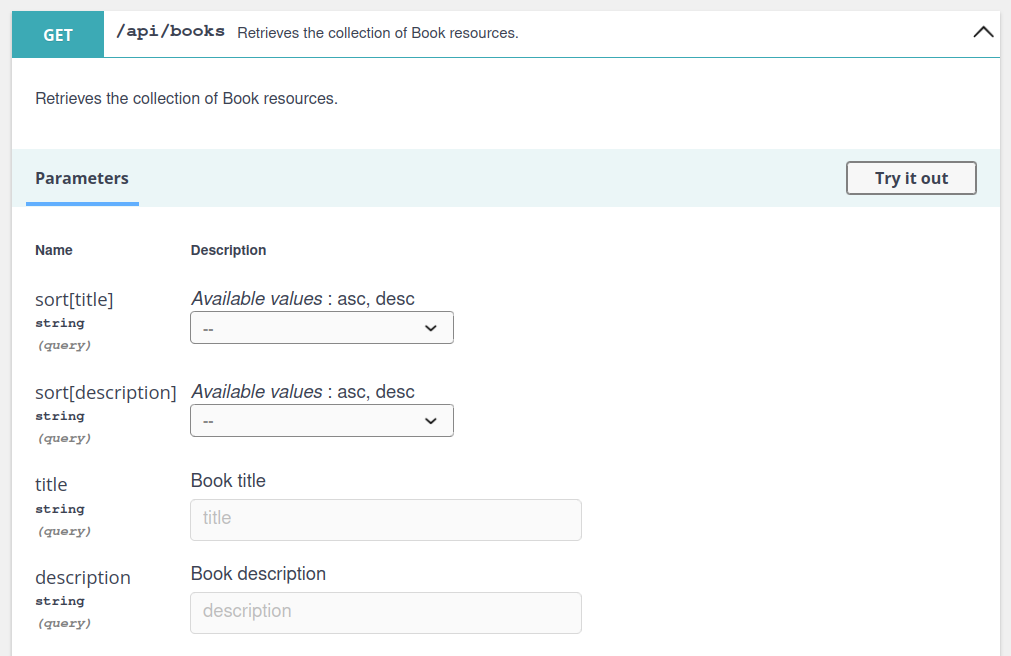Click the (query) label under description parameter
This screenshot has height=656, width=1011.
click(x=63, y=622)
